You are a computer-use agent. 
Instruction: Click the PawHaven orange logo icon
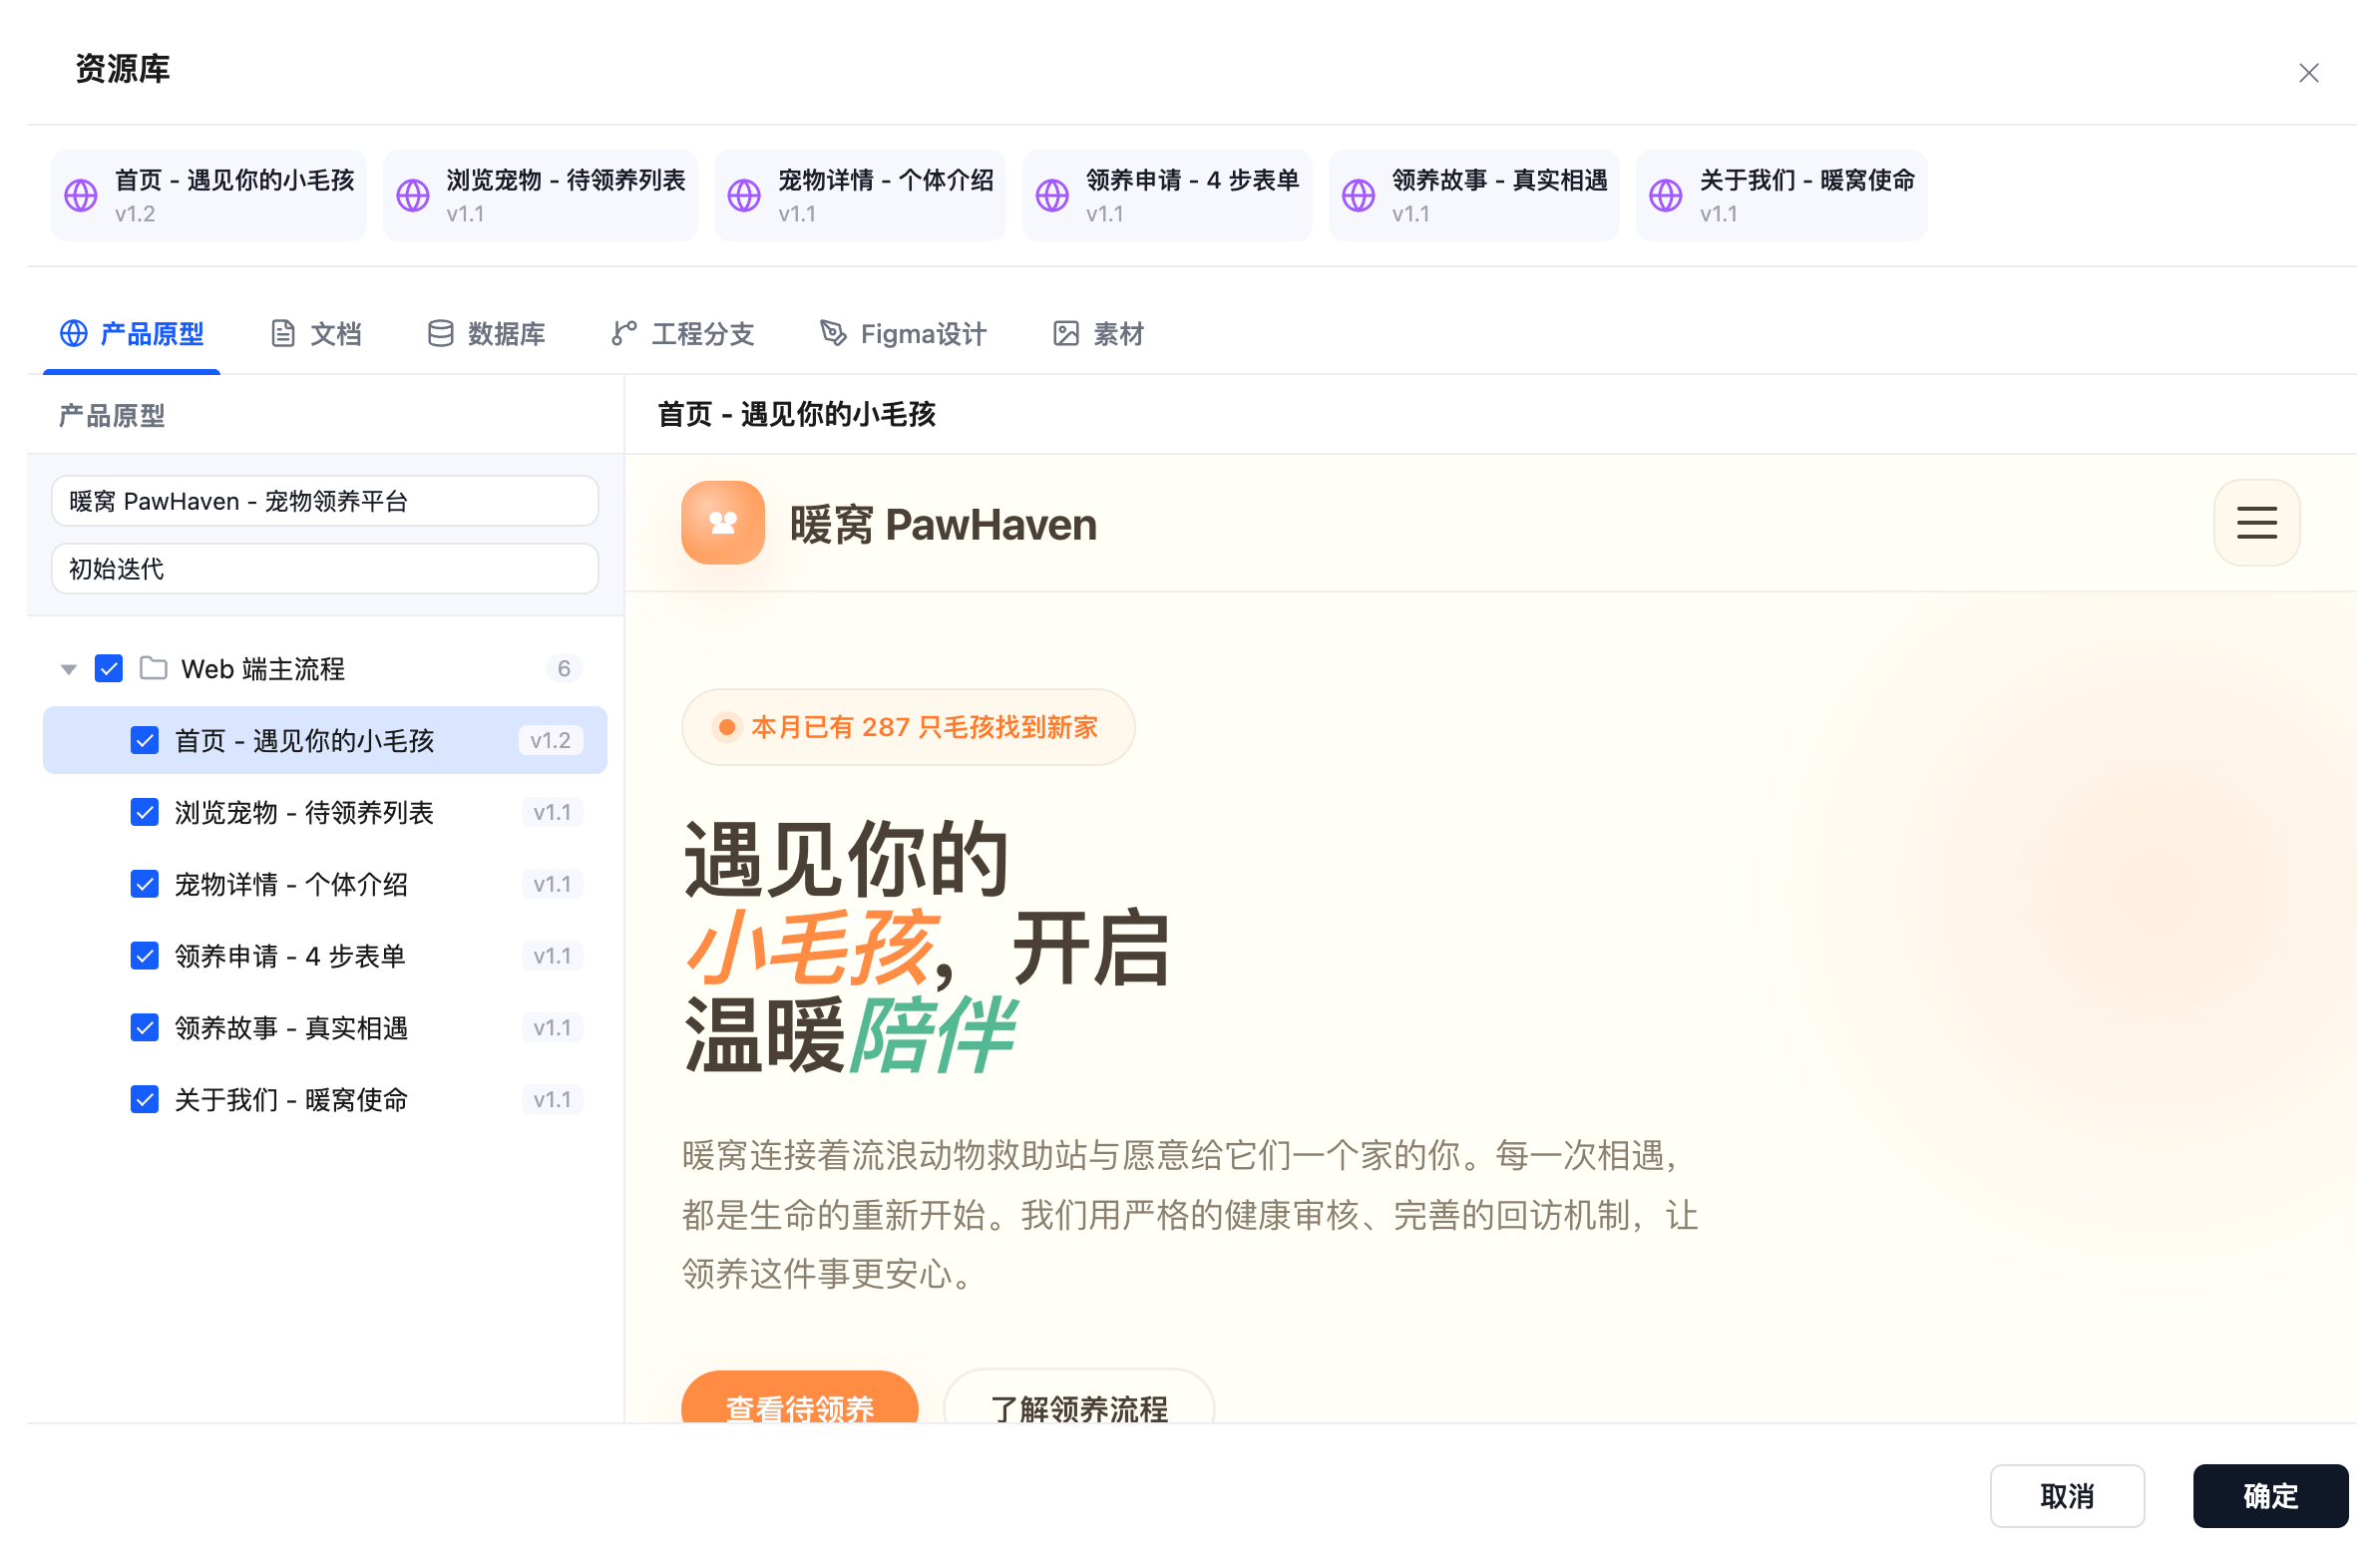723,523
